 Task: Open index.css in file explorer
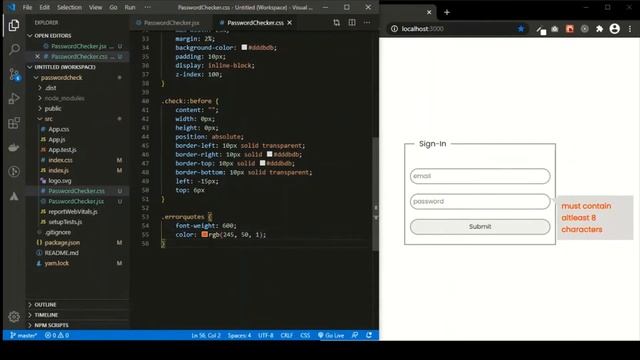click(60, 160)
